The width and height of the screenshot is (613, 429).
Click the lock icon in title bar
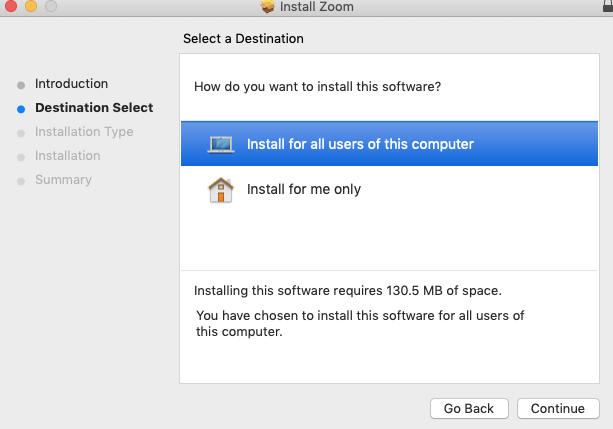coord(608,5)
